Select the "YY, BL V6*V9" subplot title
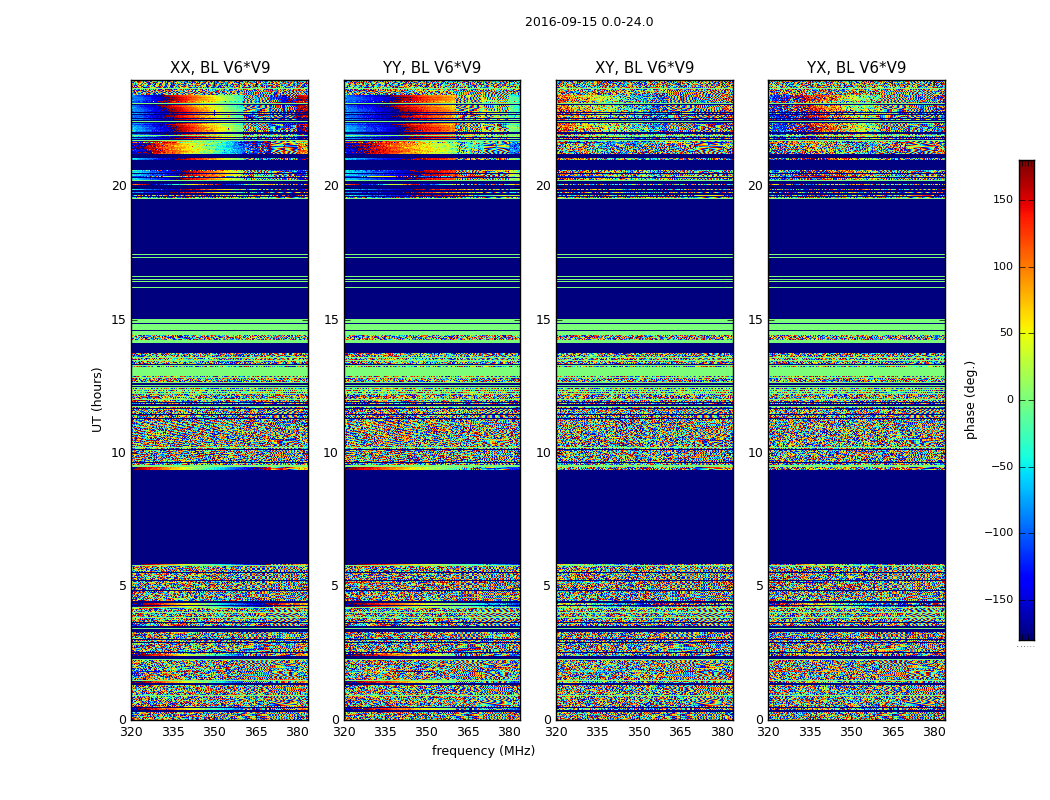Viewport: 1050px width, 800px height. tap(432, 68)
